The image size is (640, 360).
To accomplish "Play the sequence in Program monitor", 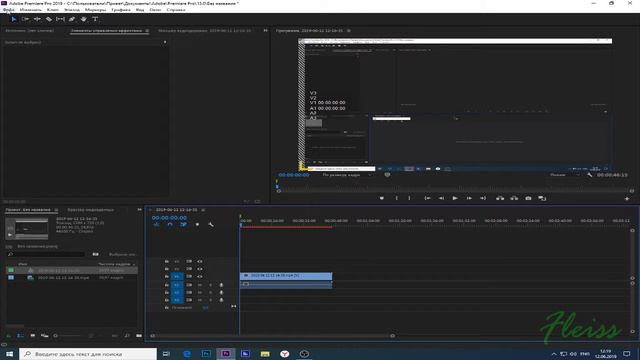I will 455,198.
